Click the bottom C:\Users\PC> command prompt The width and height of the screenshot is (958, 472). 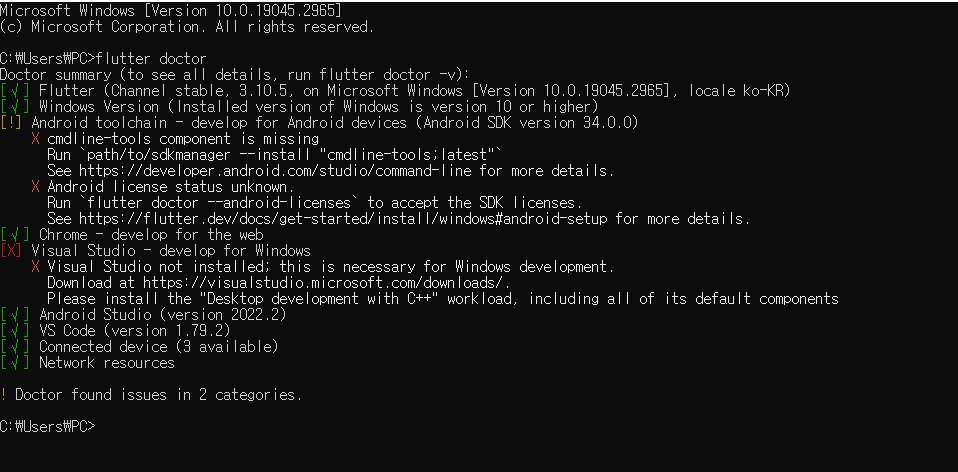click(48, 426)
